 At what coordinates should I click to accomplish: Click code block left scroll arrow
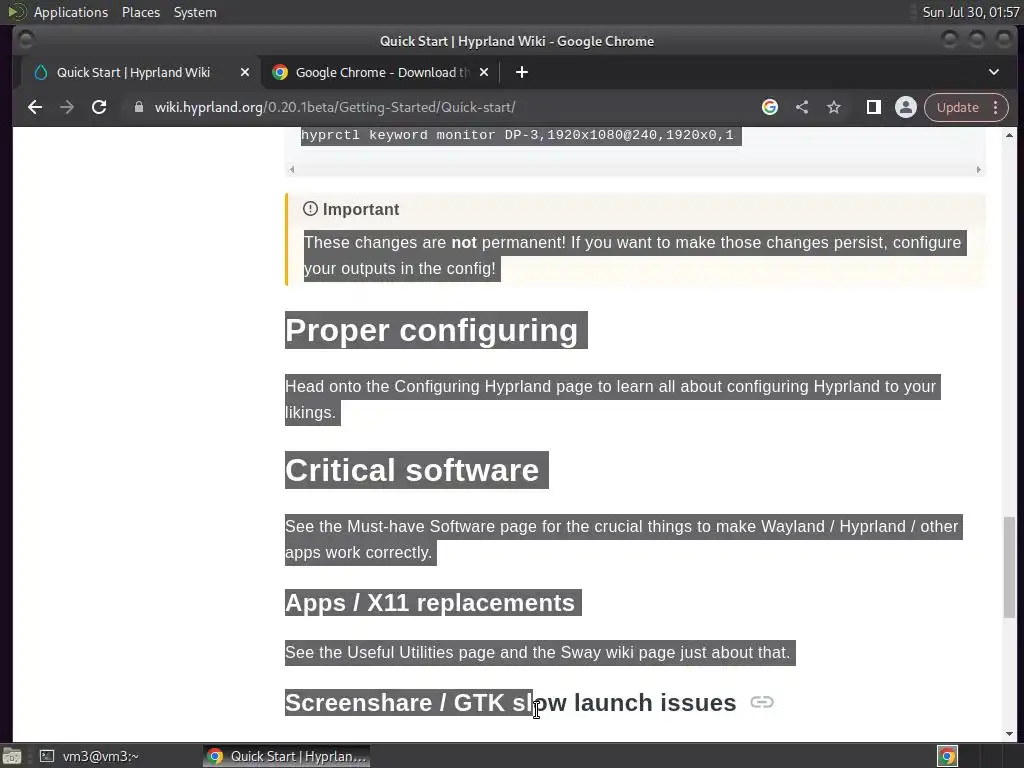click(x=292, y=169)
